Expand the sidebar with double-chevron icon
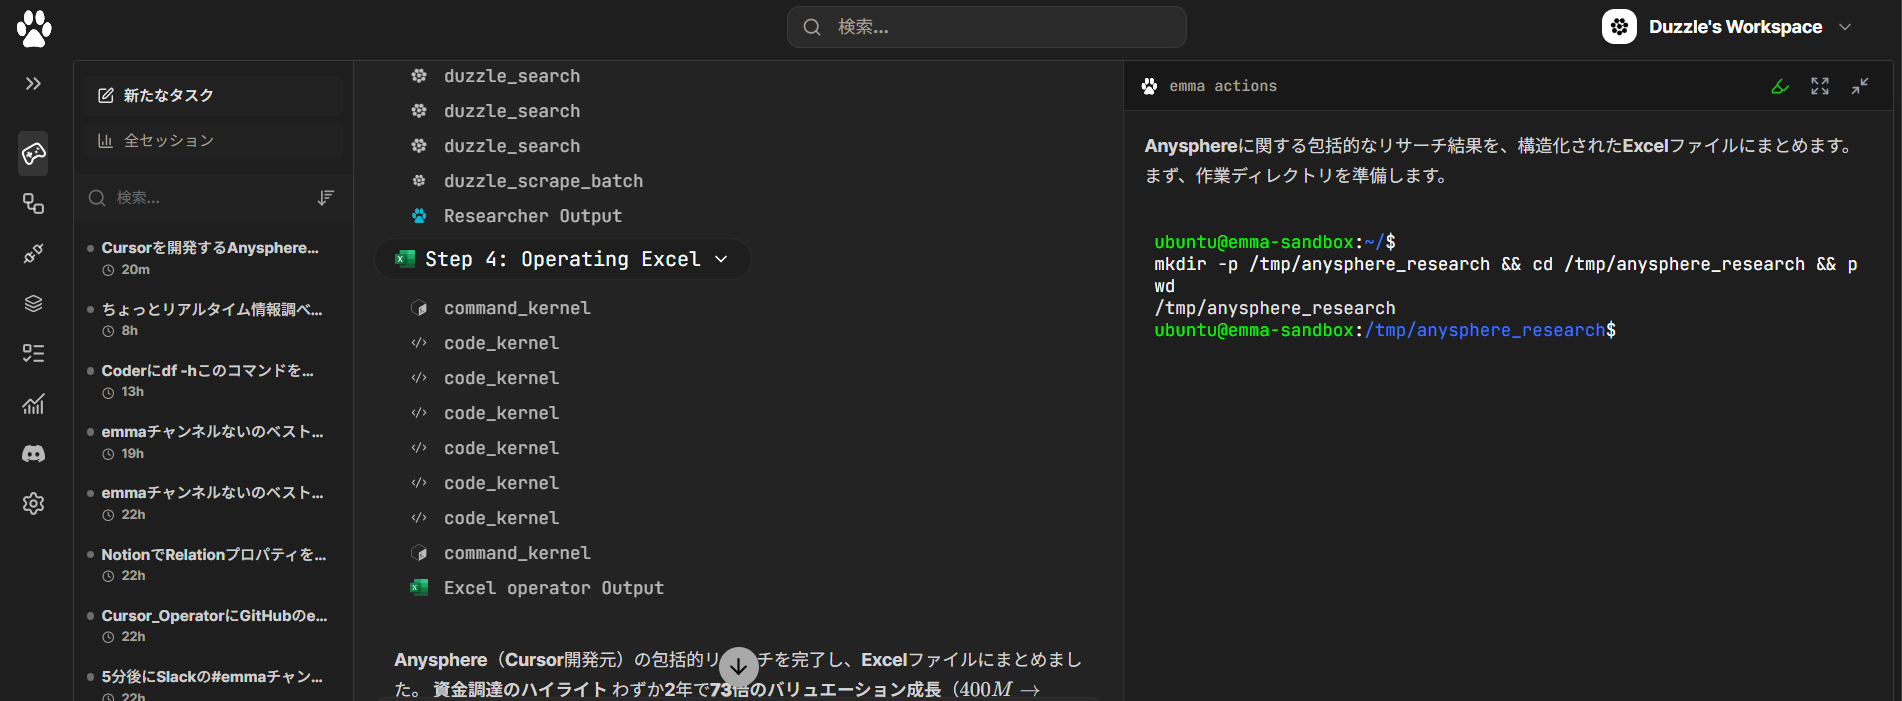The height and width of the screenshot is (701, 1902). (33, 84)
